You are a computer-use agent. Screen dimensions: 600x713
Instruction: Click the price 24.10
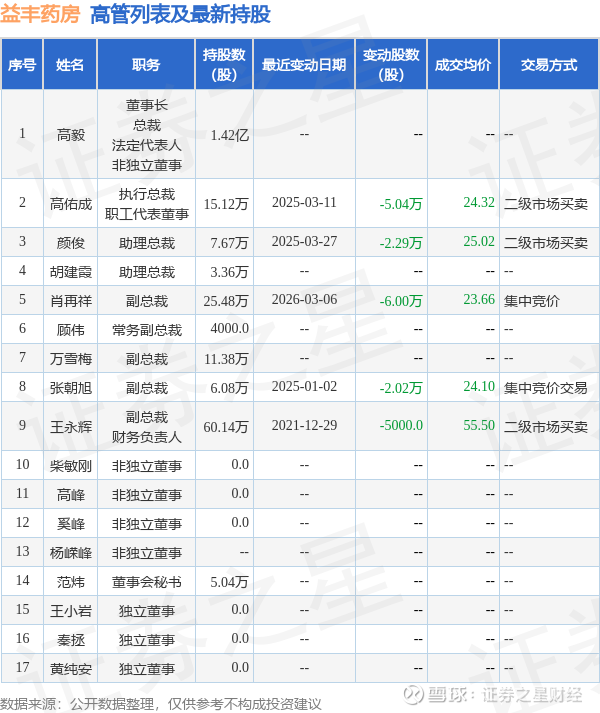pos(479,387)
